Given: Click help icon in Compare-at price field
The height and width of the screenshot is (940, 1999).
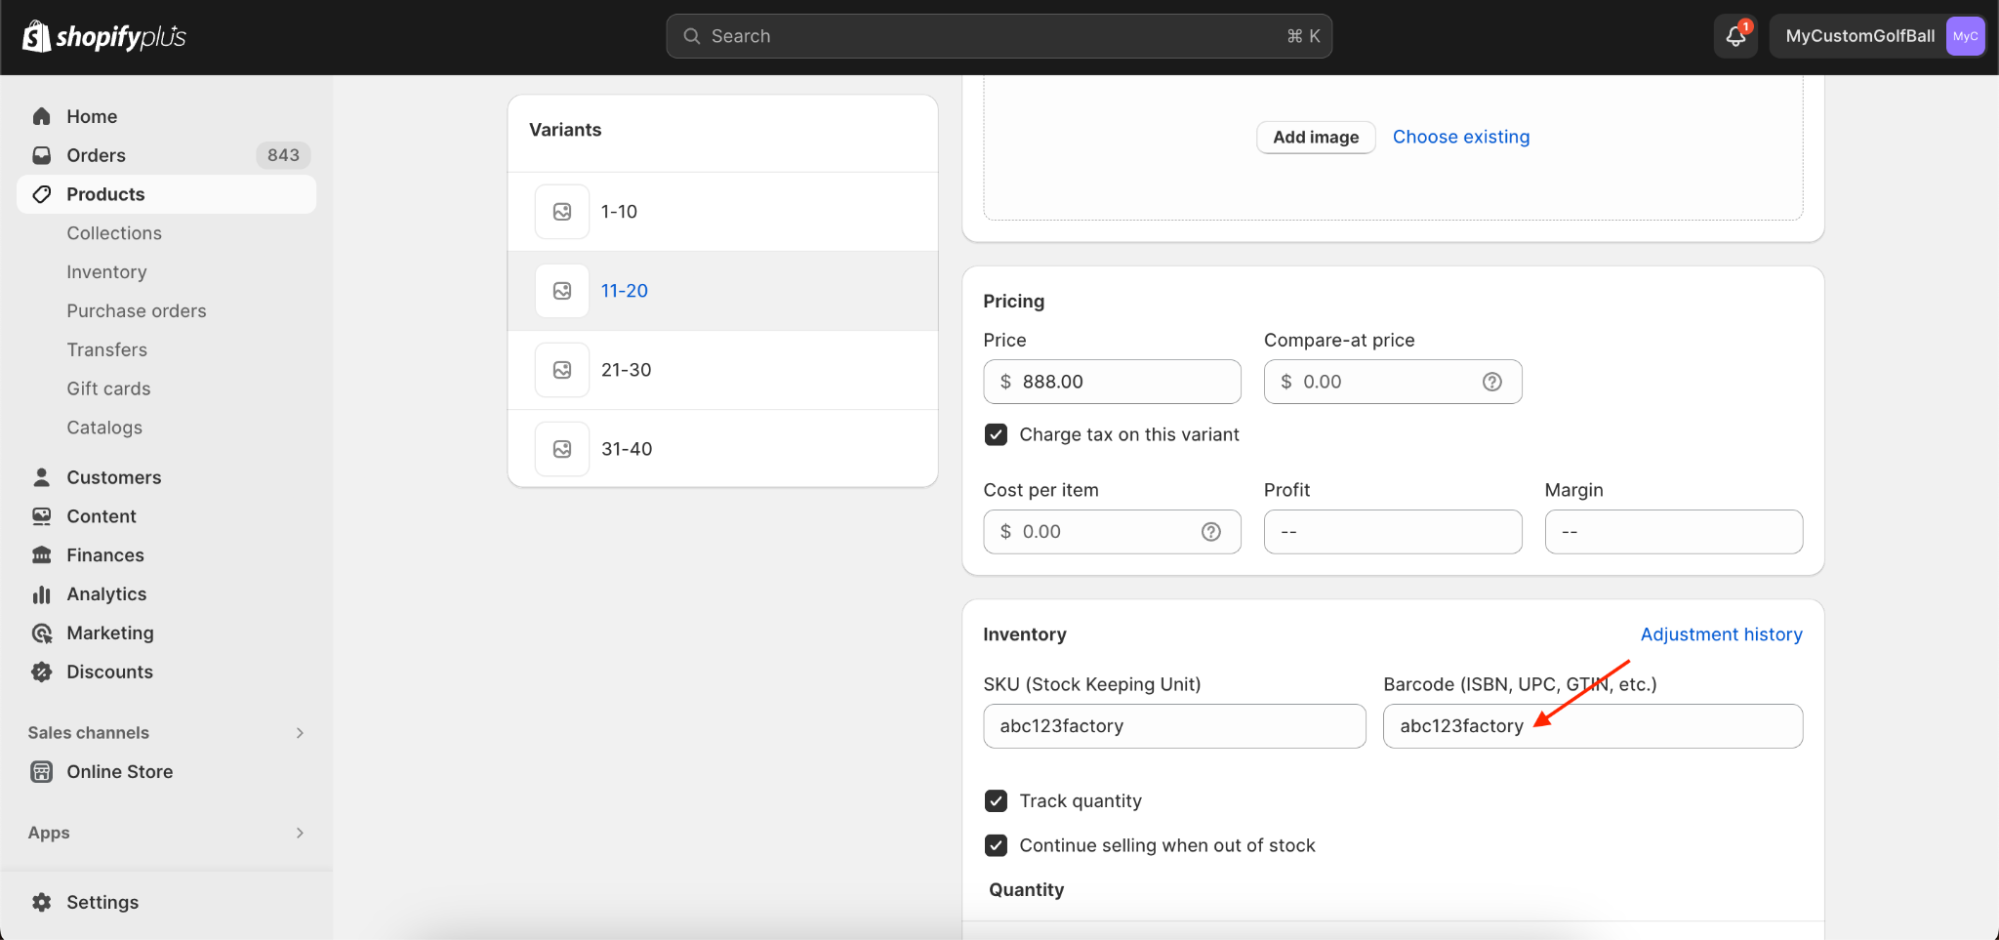Looking at the screenshot, I should pyautogui.click(x=1492, y=382).
